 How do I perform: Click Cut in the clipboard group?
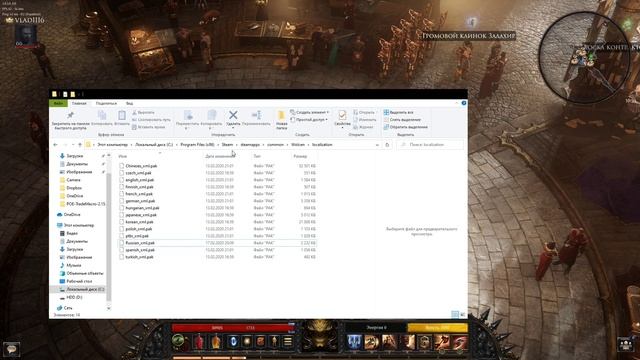pyautogui.click(x=143, y=112)
